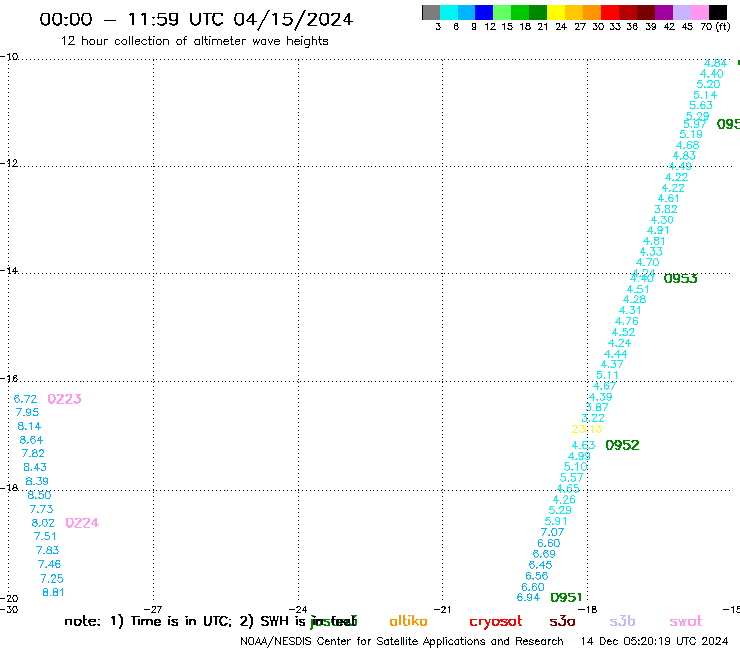Select the 7.73 wave height value

[42, 509]
